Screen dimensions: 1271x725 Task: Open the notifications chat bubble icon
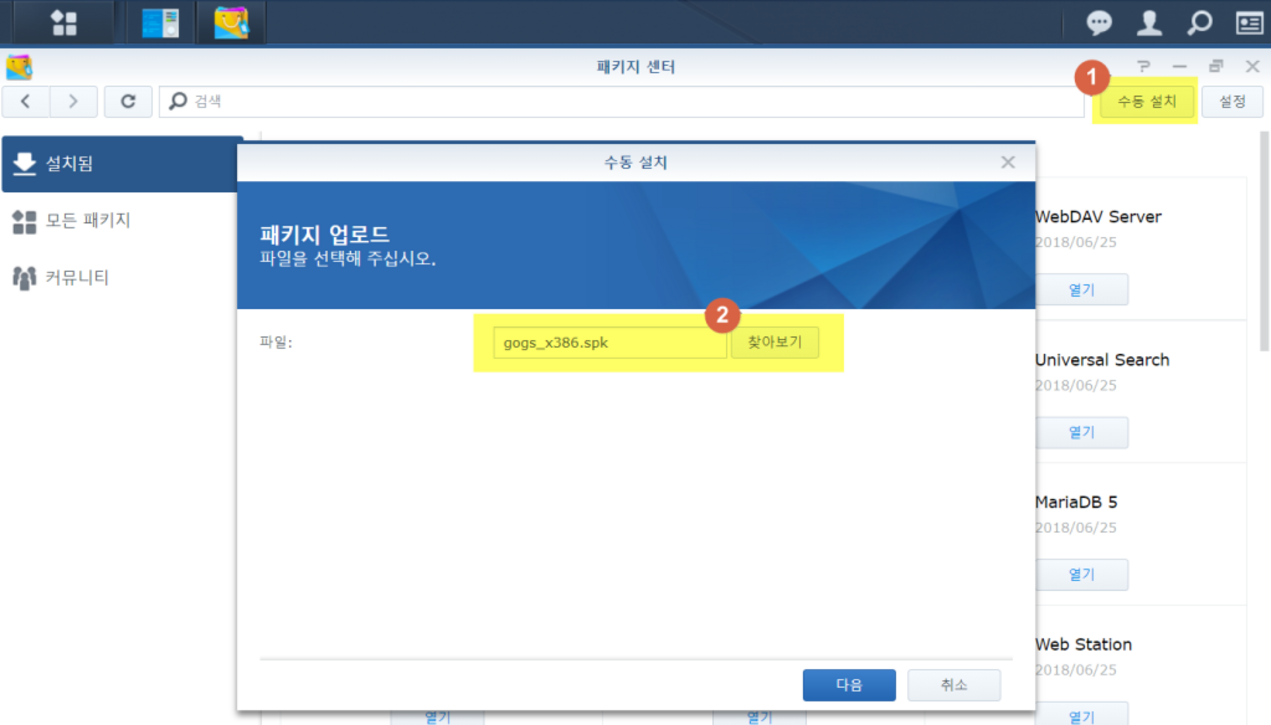pos(1099,23)
